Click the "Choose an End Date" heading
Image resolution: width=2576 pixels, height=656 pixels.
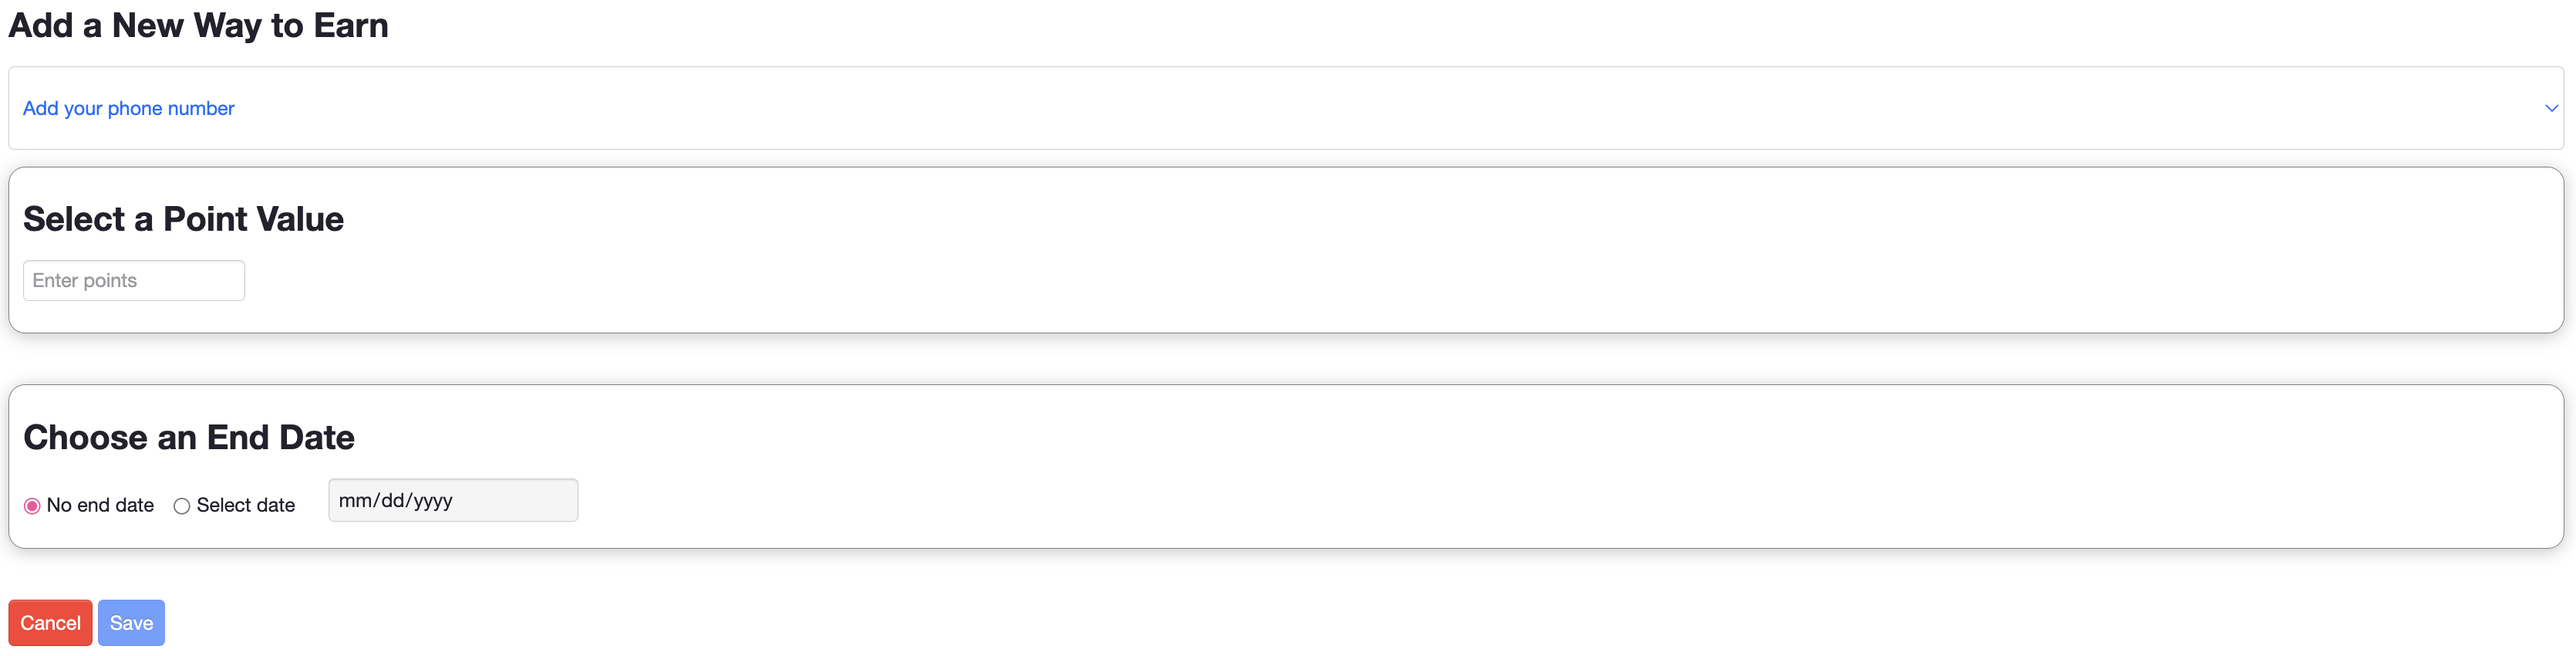coord(189,438)
